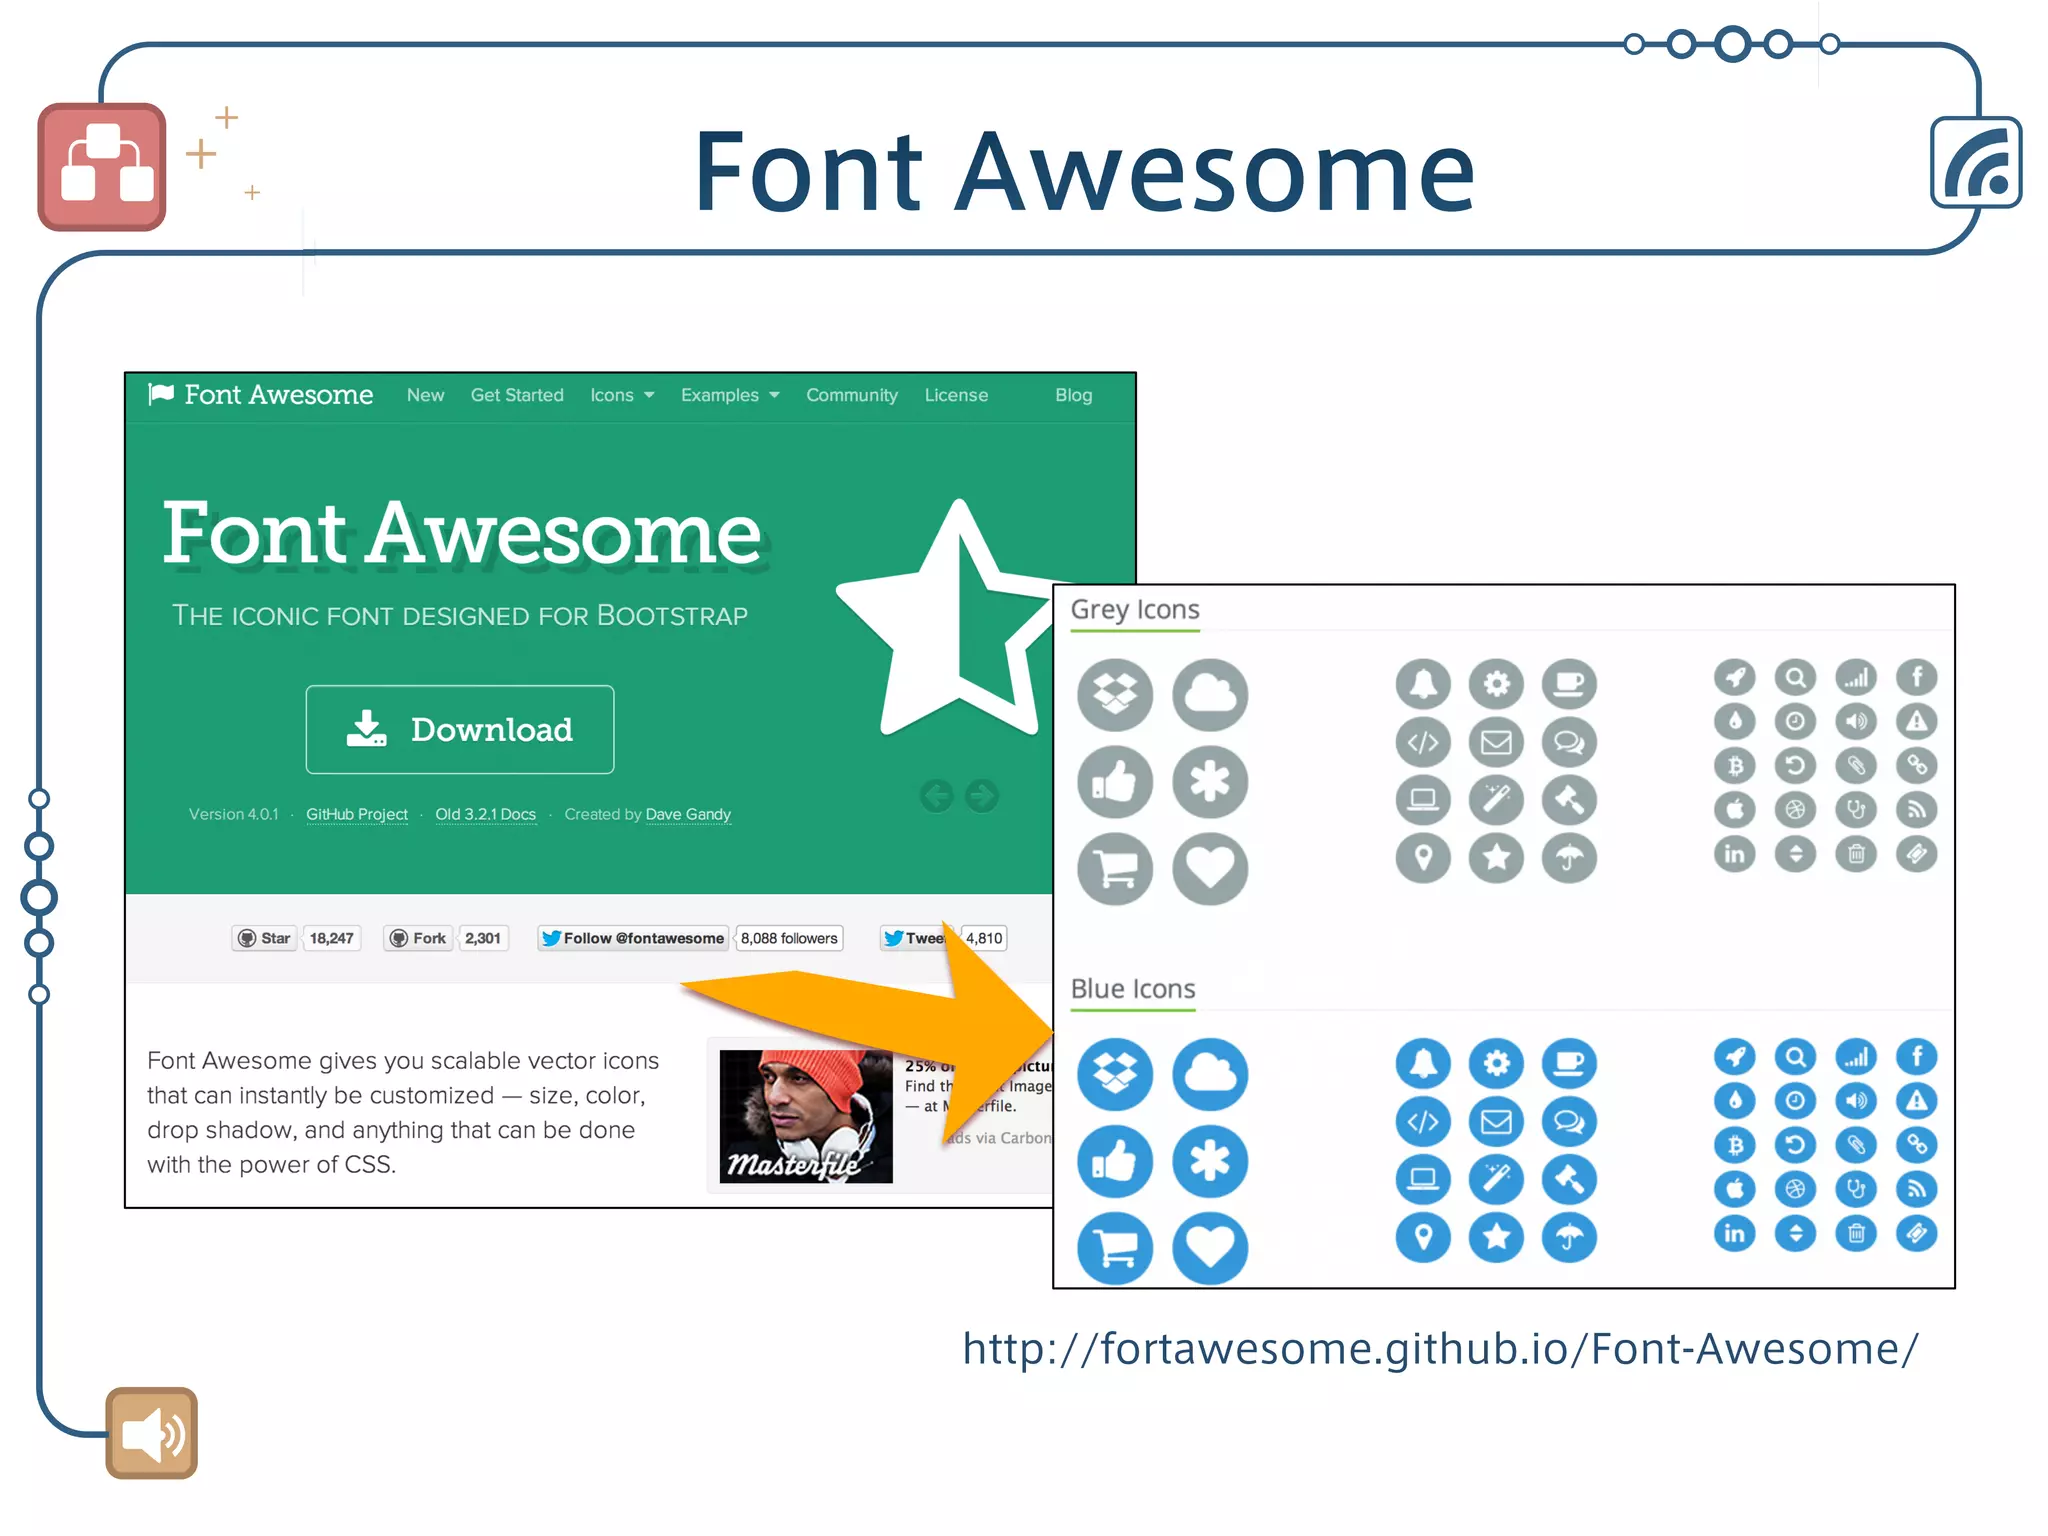Click the grey shopping cart icon
The width and height of the screenshot is (2048, 1536).
(x=1115, y=868)
